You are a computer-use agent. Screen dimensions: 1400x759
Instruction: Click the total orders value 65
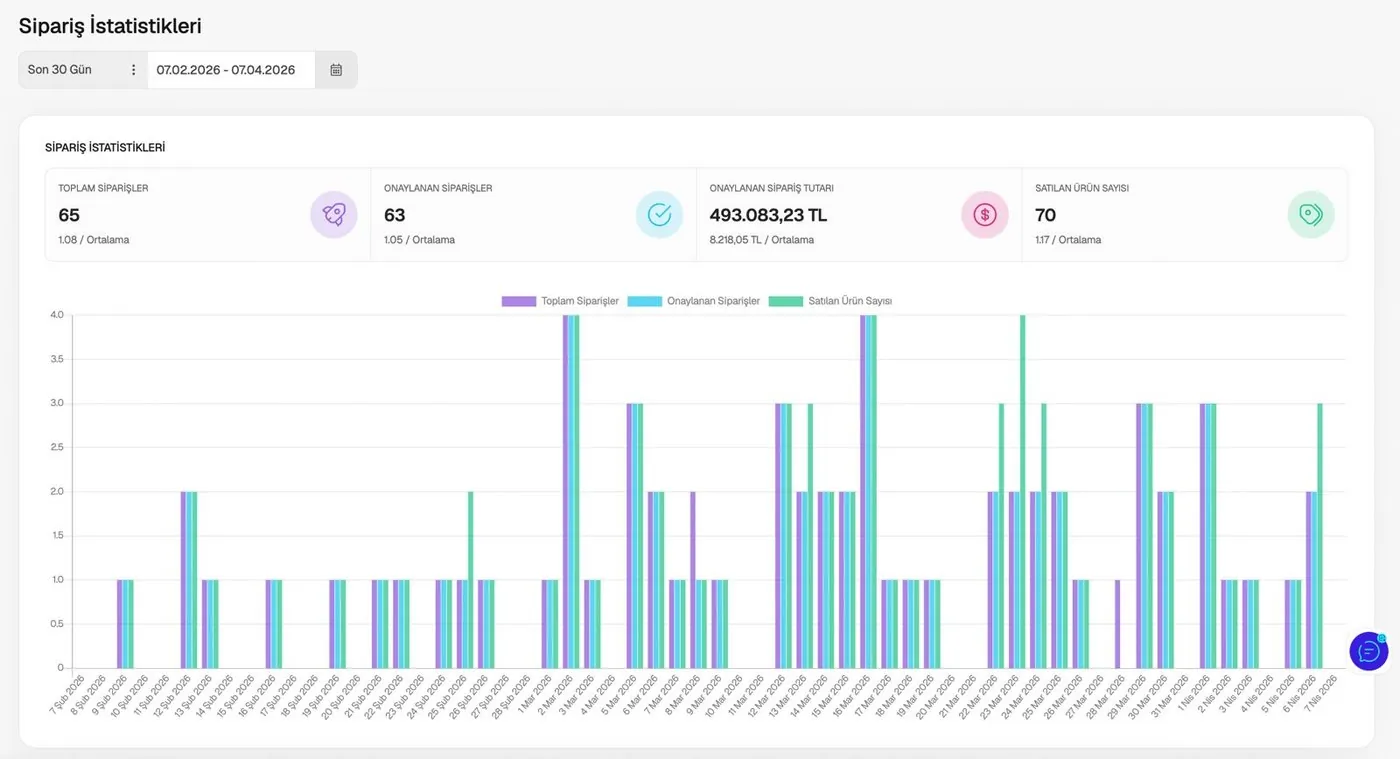pyautogui.click(x=69, y=215)
